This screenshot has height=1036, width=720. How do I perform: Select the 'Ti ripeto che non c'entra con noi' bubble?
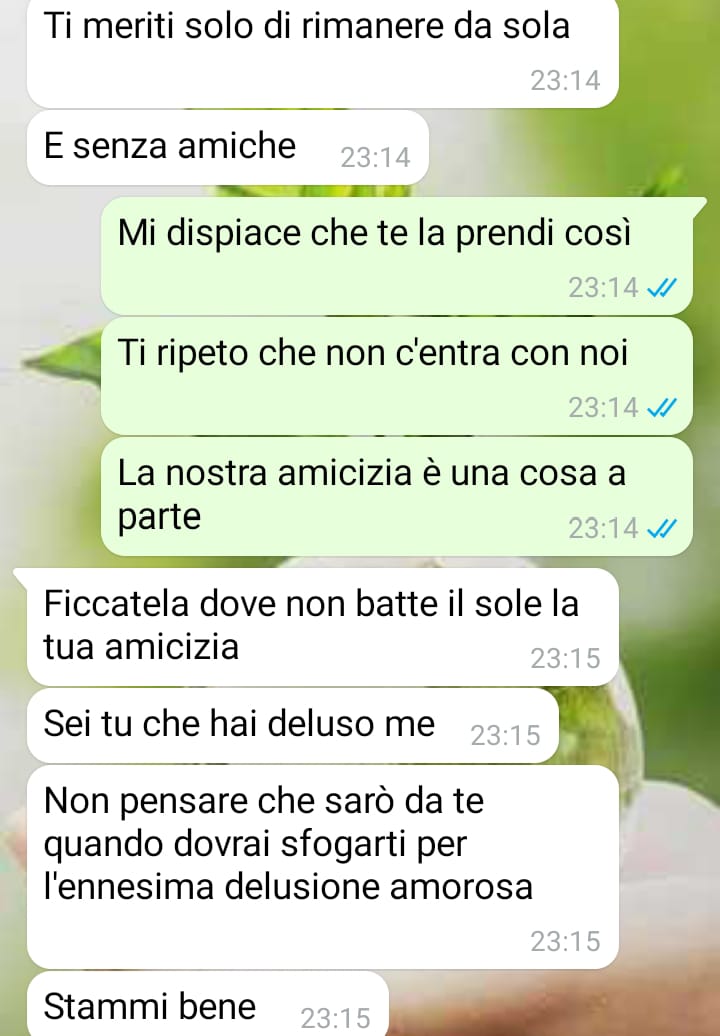[x=396, y=375]
